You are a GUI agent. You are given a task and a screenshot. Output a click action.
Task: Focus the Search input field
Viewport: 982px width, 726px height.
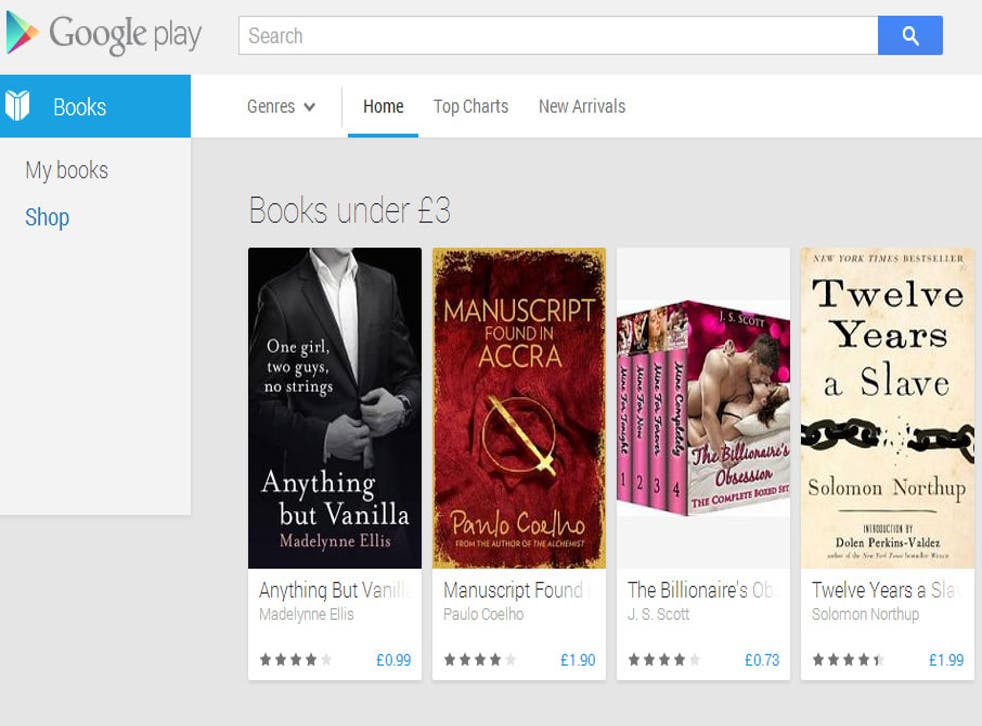click(558, 36)
